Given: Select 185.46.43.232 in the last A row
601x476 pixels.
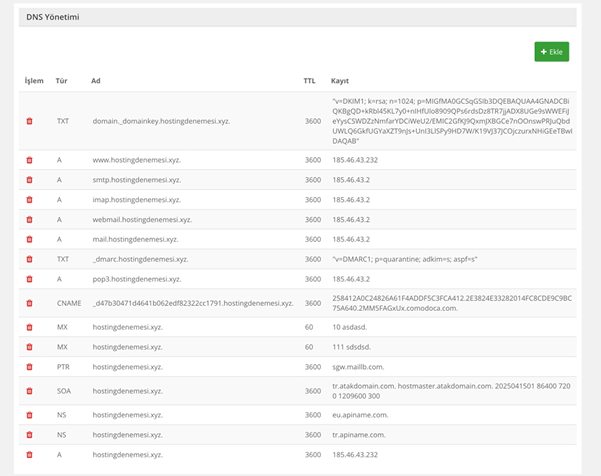Looking at the screenshot, I should tap(355, 455).
